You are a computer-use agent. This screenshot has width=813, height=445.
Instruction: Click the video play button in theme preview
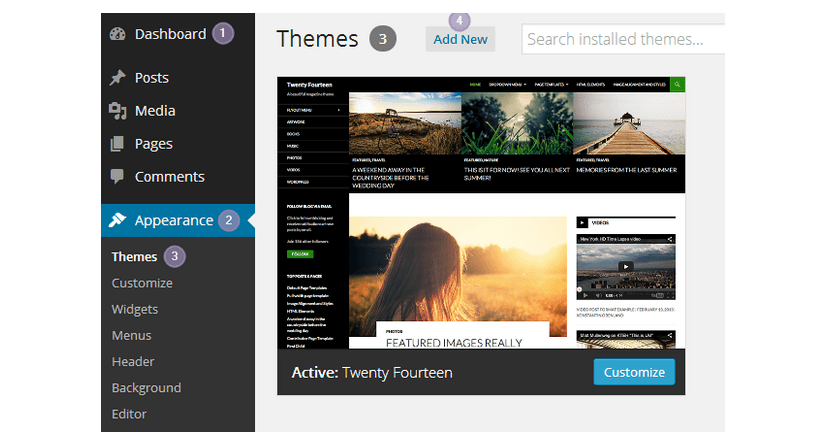pyautogui.click(x=626, y=267)
